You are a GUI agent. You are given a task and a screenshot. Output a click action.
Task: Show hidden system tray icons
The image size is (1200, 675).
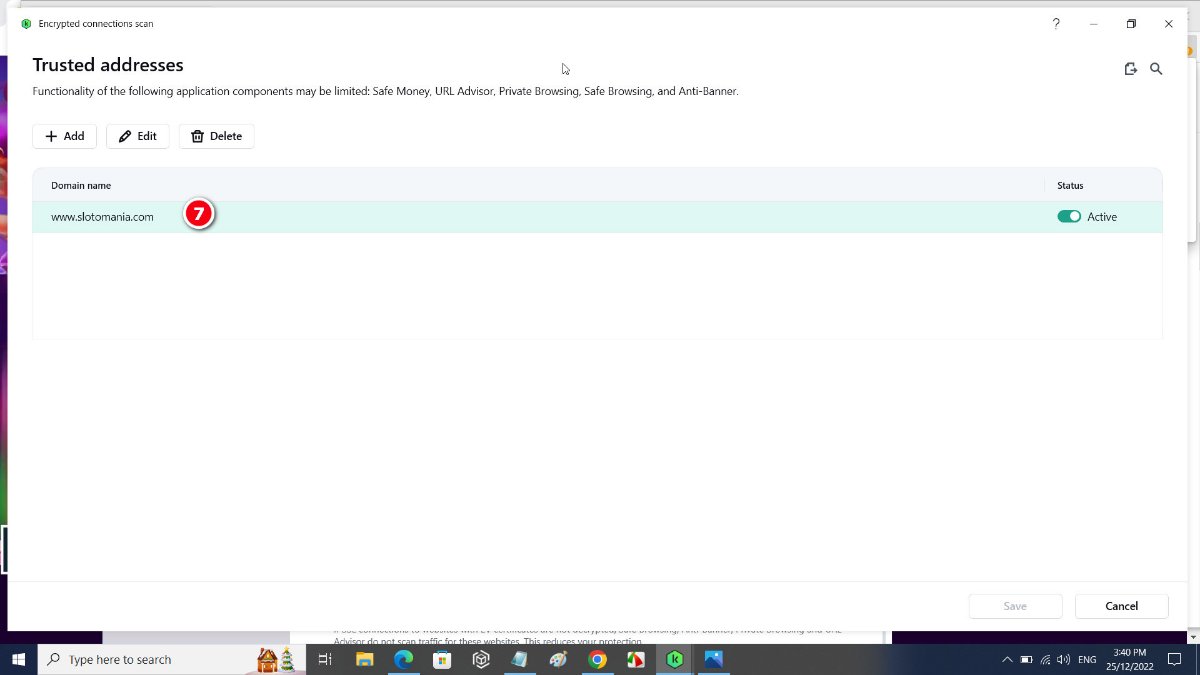click(x=1007, y=660)
